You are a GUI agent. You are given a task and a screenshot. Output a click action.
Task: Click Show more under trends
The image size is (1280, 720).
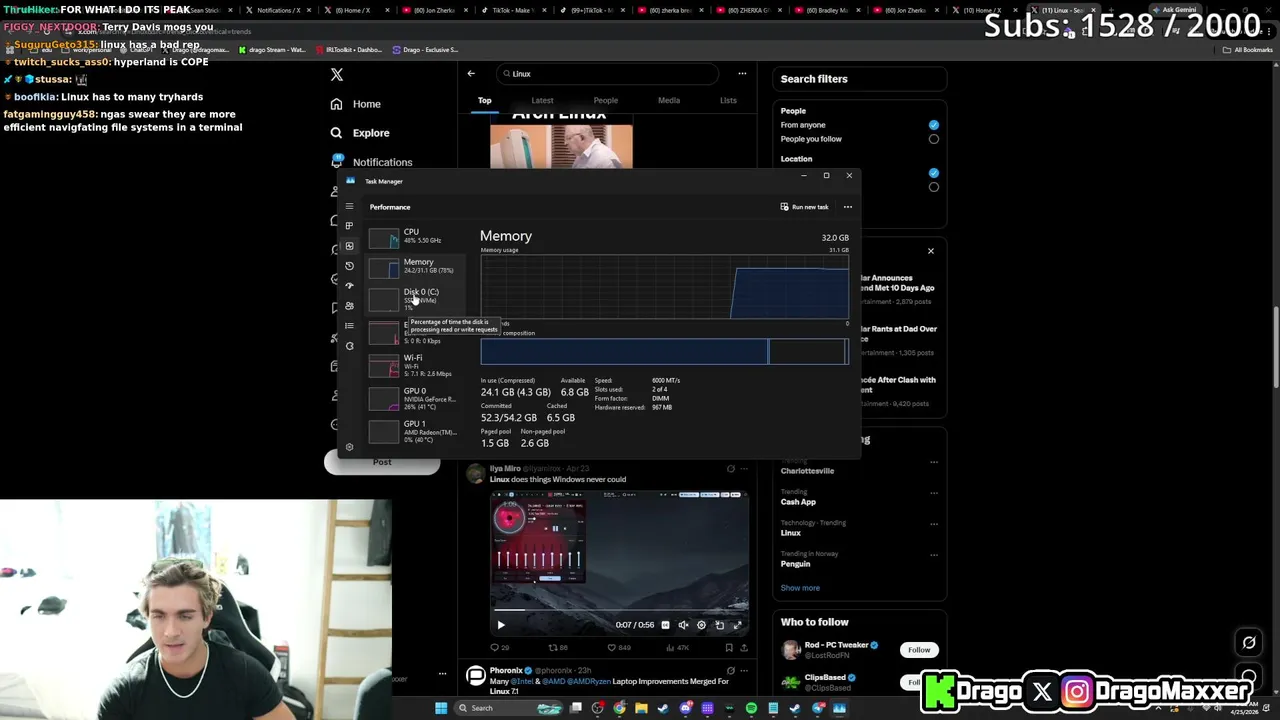point(800,588)
